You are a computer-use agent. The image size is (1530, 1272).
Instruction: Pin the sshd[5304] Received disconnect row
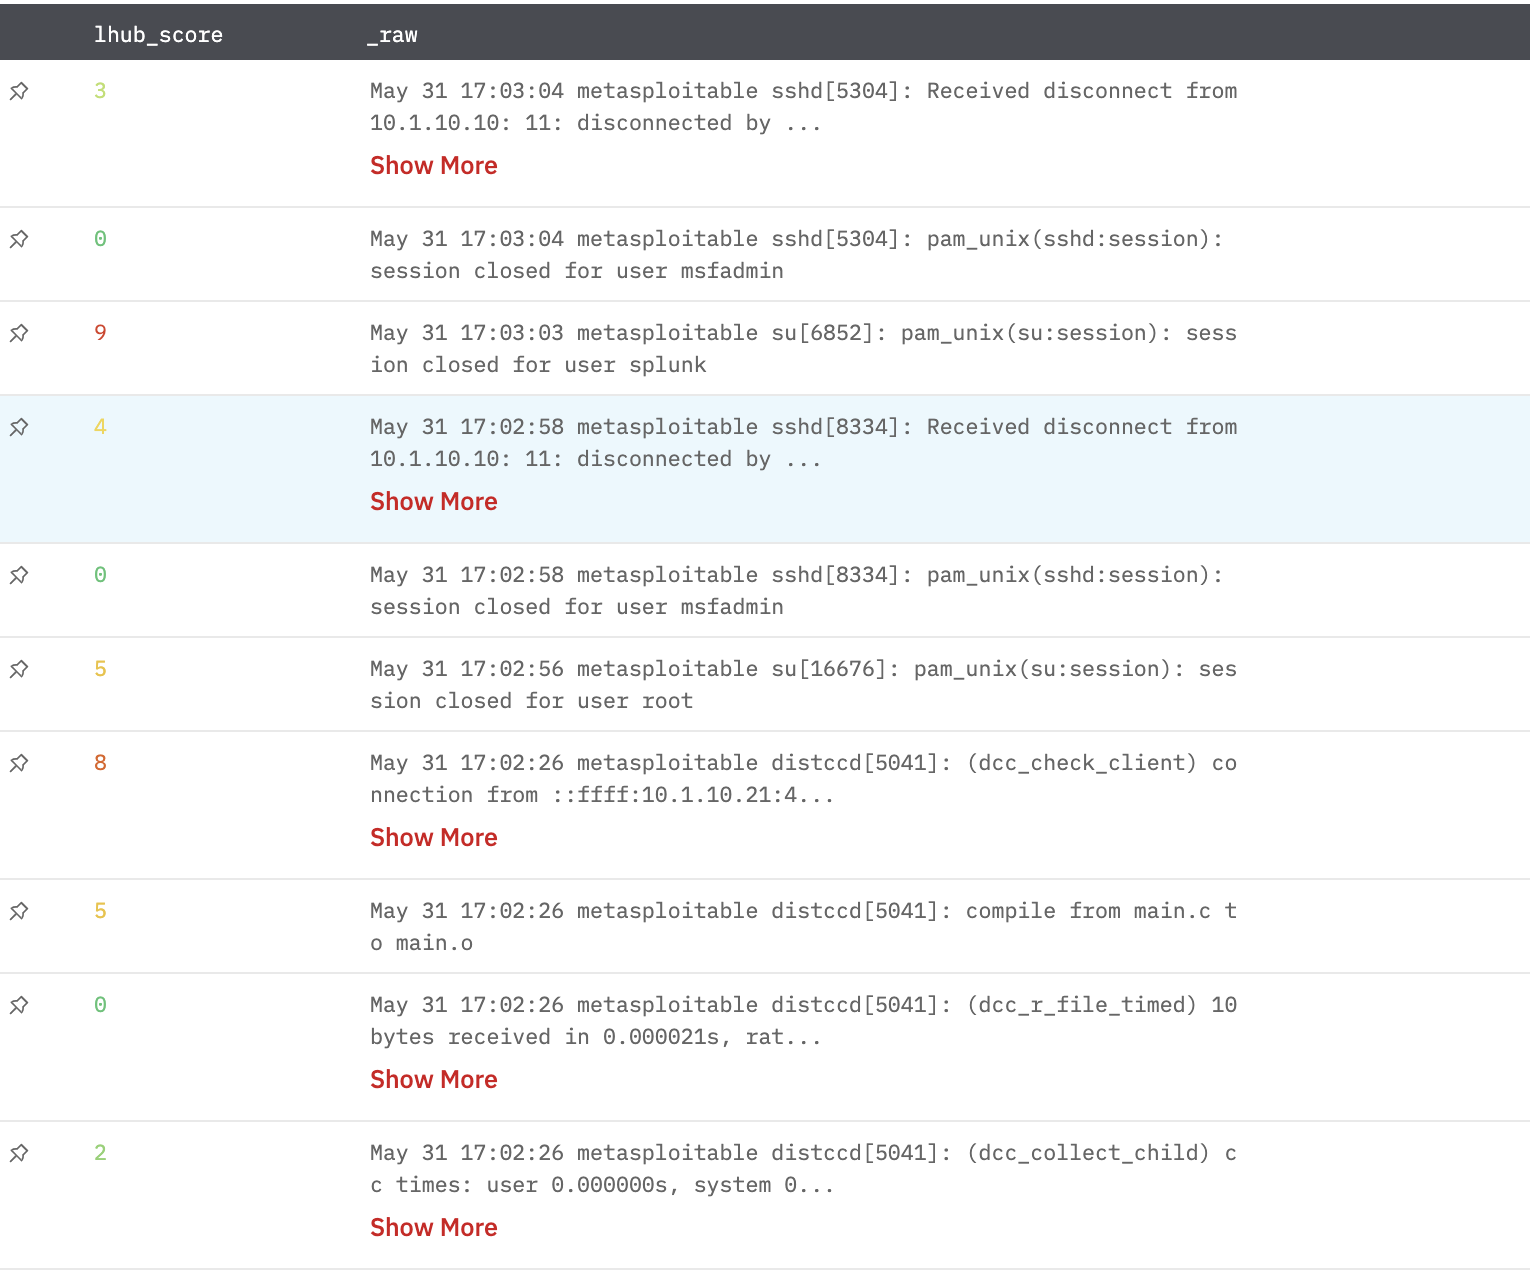click(x=19, y=91)
